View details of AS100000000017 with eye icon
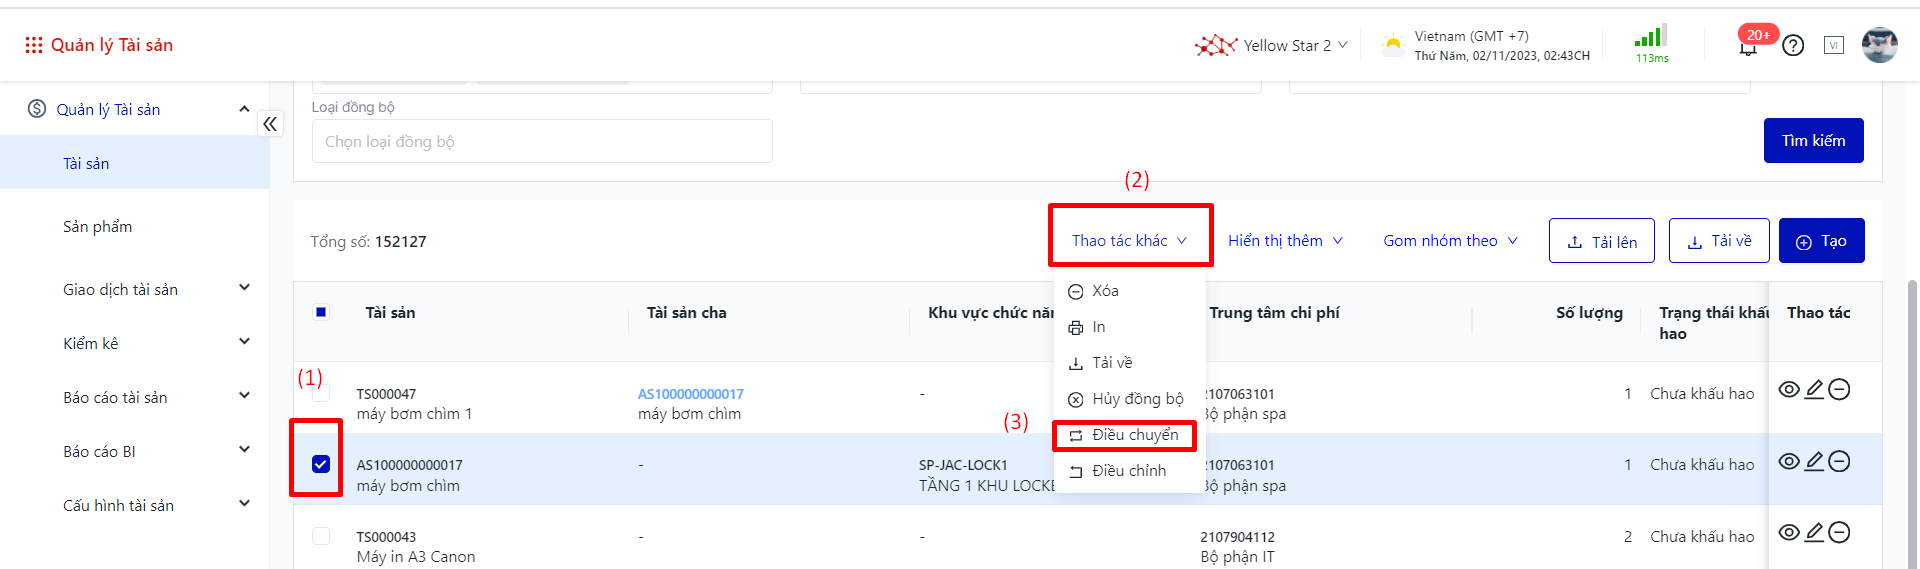 click(x=1789, y=461)
